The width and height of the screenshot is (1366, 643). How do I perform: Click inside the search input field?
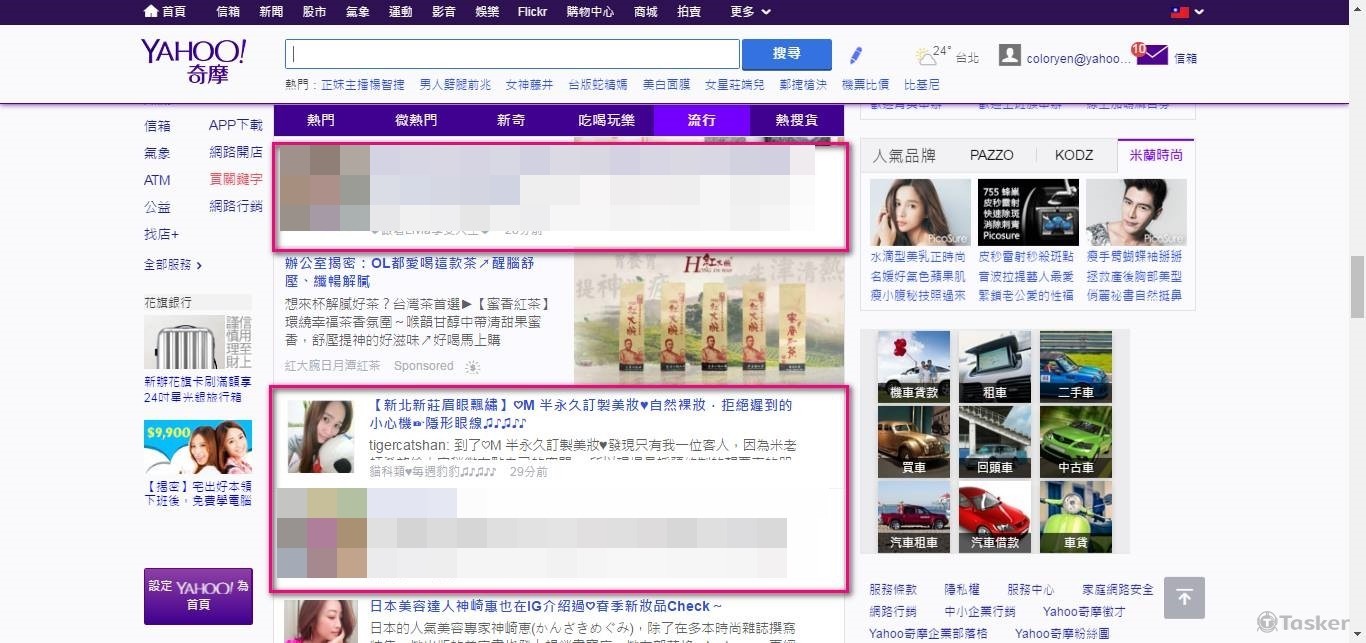pos(512,54)
